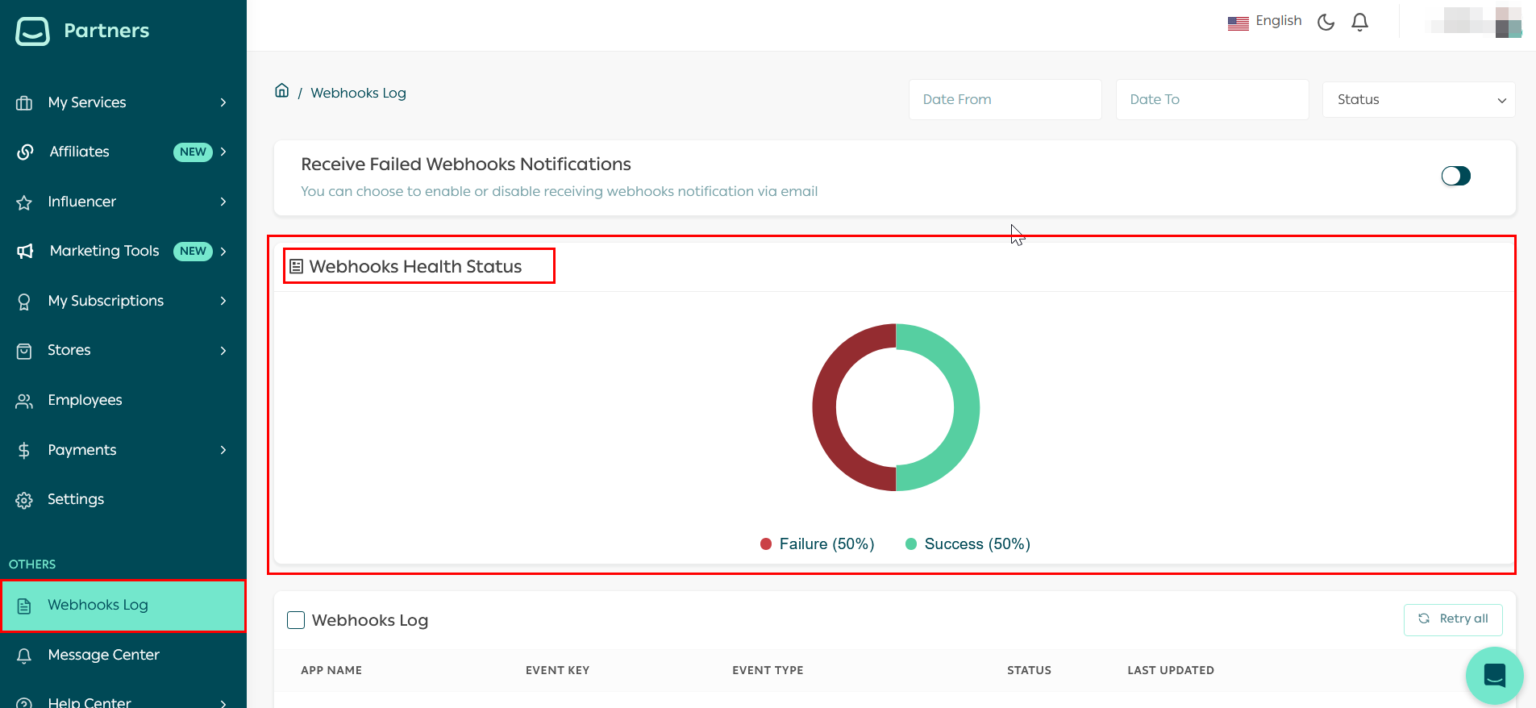Click the home breadcrumb icon

tap(282, 91)
